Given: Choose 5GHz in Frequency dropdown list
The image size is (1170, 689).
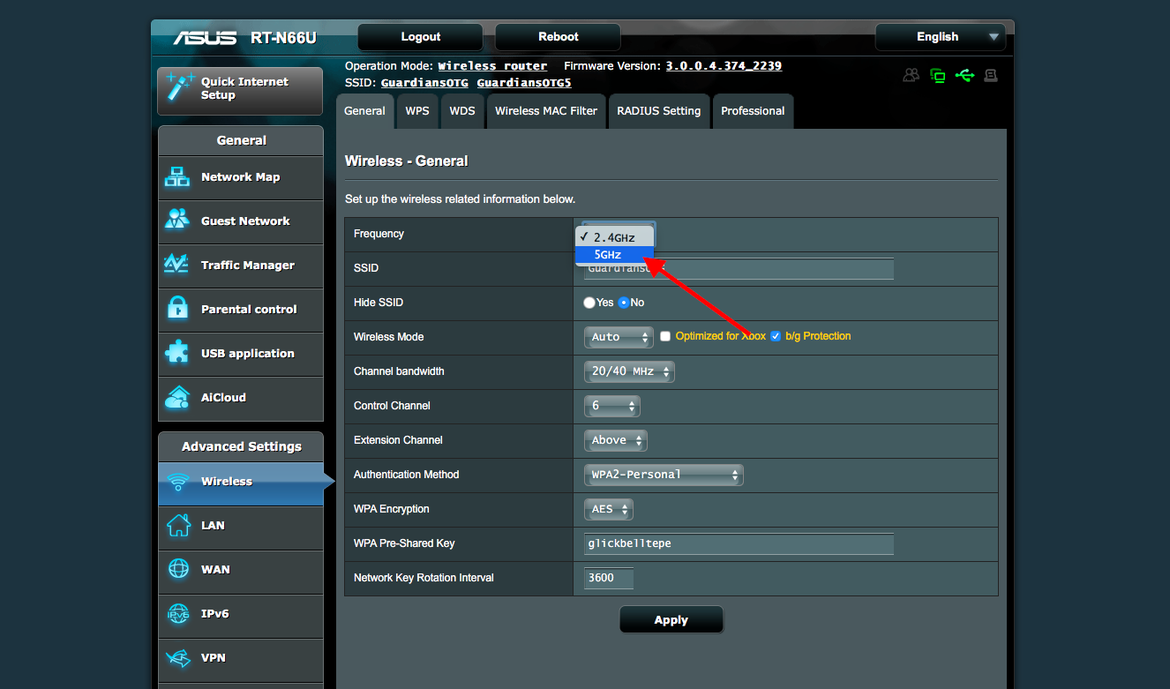Looking at the screenshot, I should 615,255.
